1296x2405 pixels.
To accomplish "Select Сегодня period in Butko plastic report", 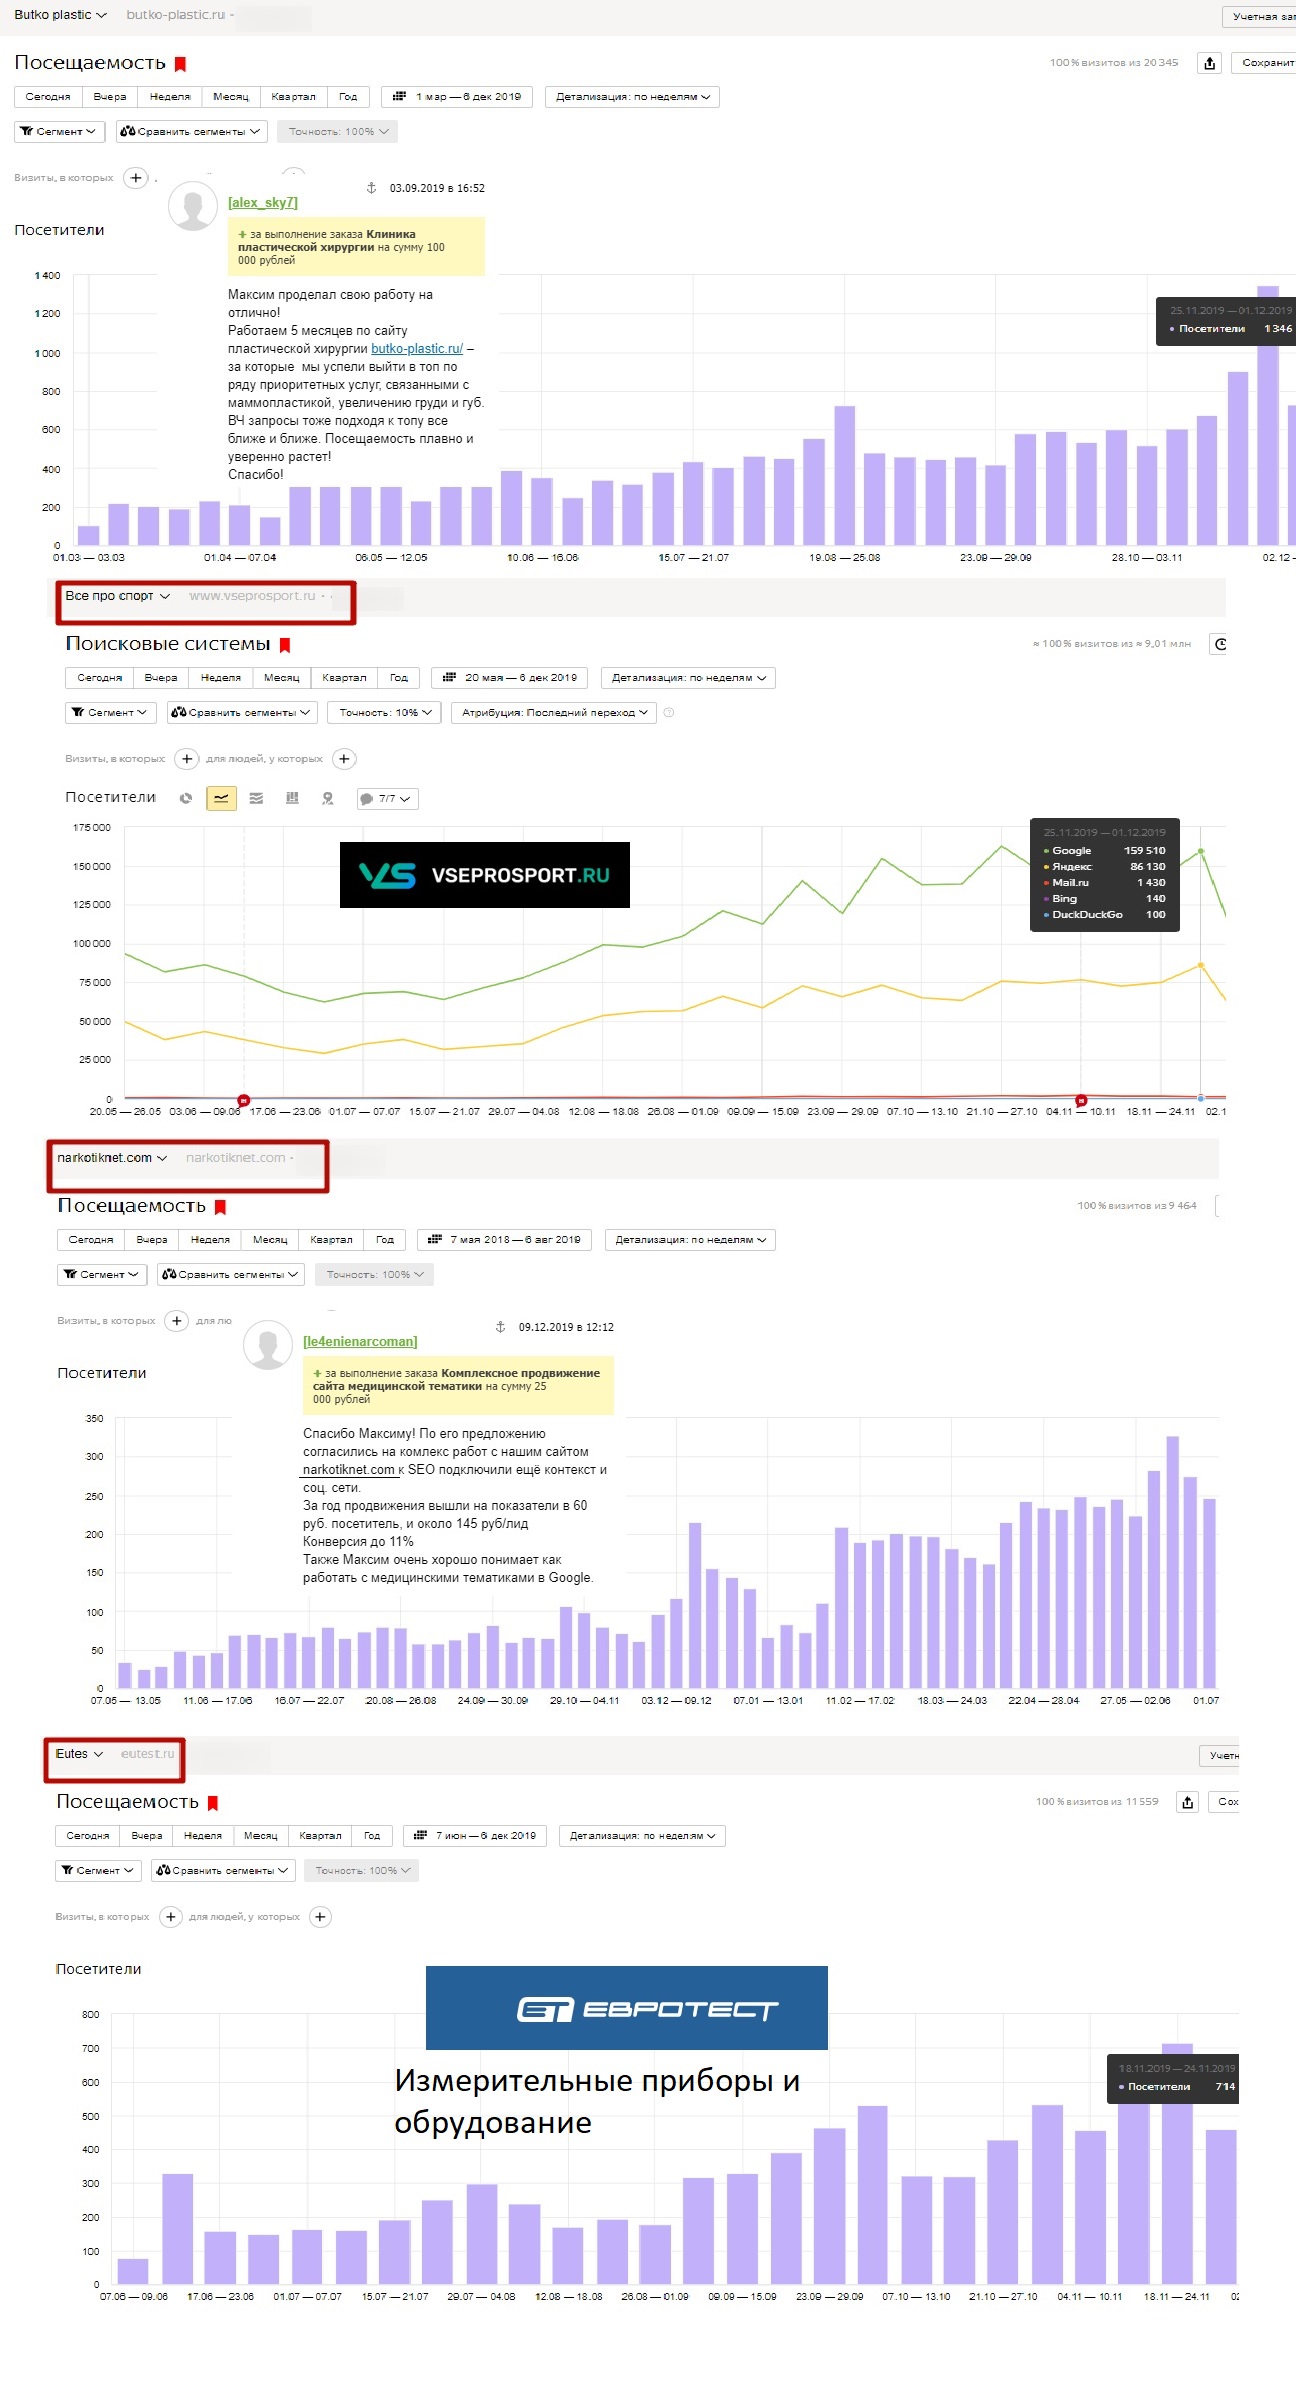I will coord(48,97).
